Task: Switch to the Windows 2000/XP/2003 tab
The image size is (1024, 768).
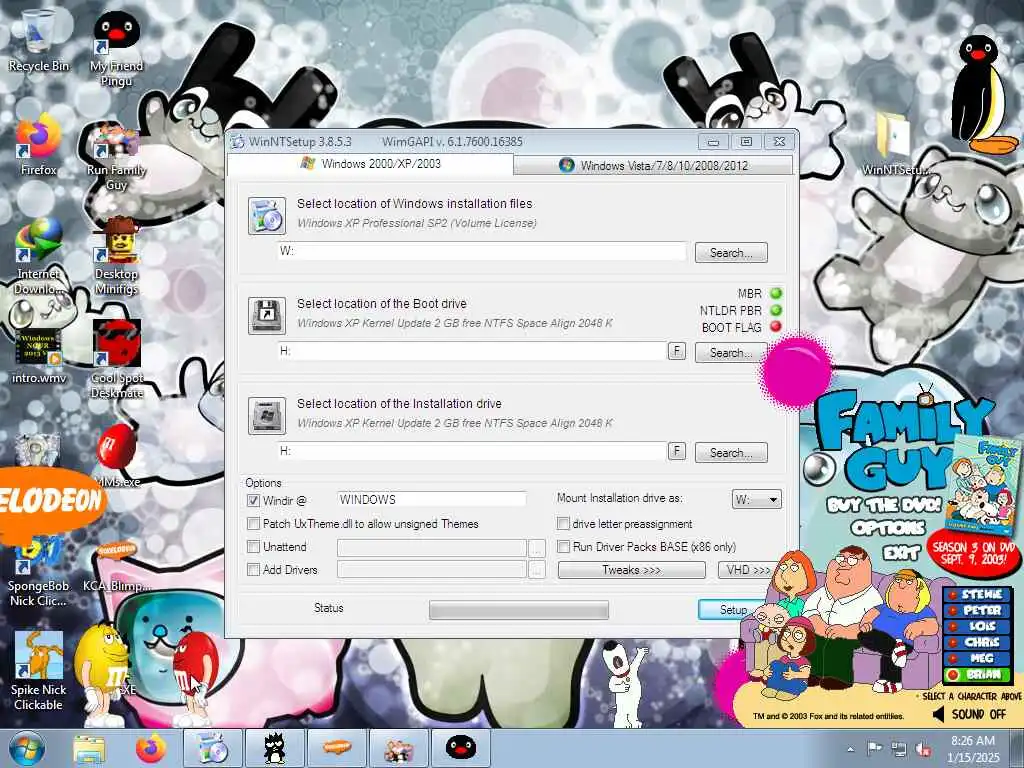Action: pos(370,164)
